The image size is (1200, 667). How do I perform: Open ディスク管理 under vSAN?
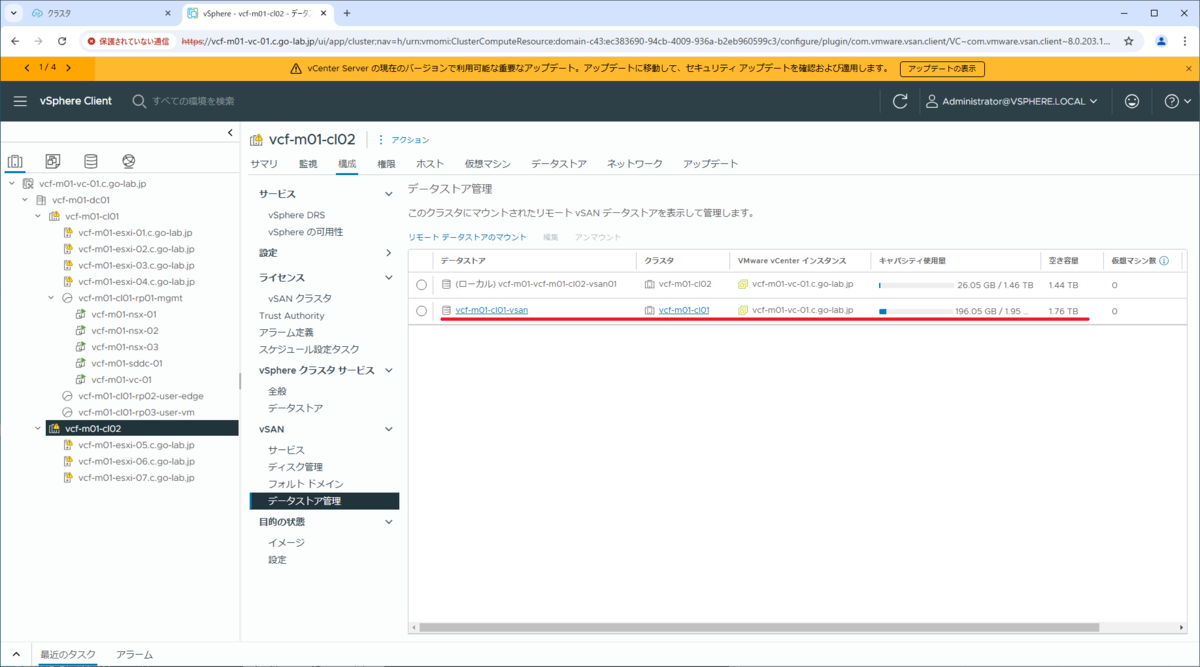[295, 467]
